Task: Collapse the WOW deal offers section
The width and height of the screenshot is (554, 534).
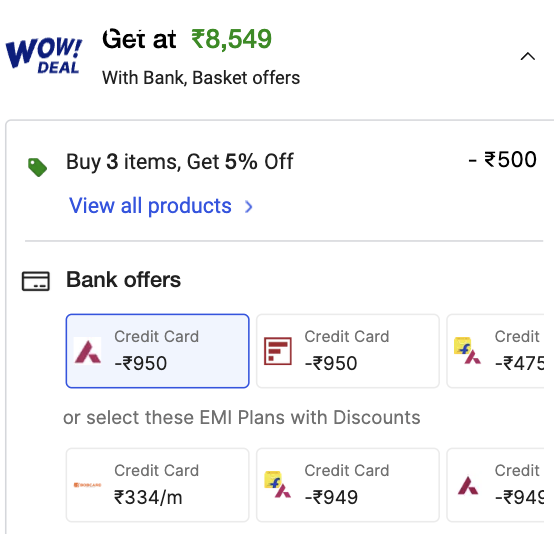Action: click(x=528, y=56)
